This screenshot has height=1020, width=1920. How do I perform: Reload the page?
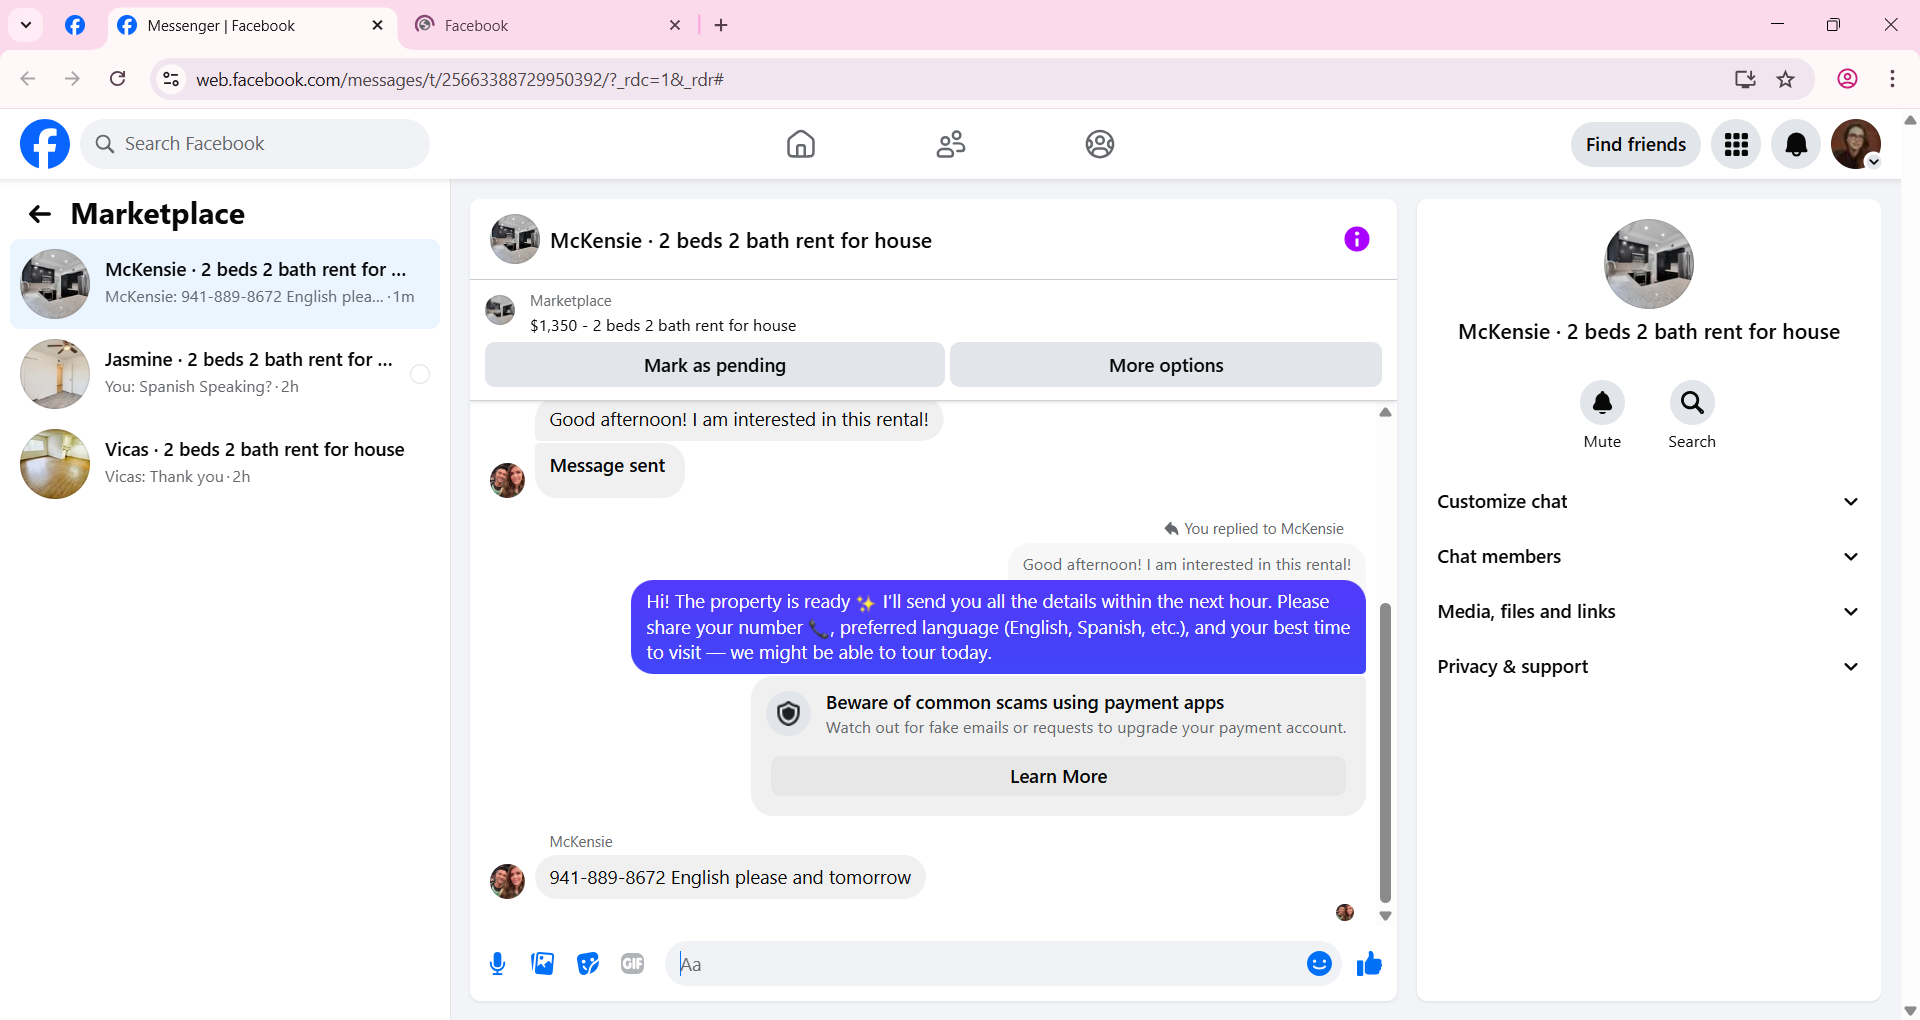coord(117,79)
